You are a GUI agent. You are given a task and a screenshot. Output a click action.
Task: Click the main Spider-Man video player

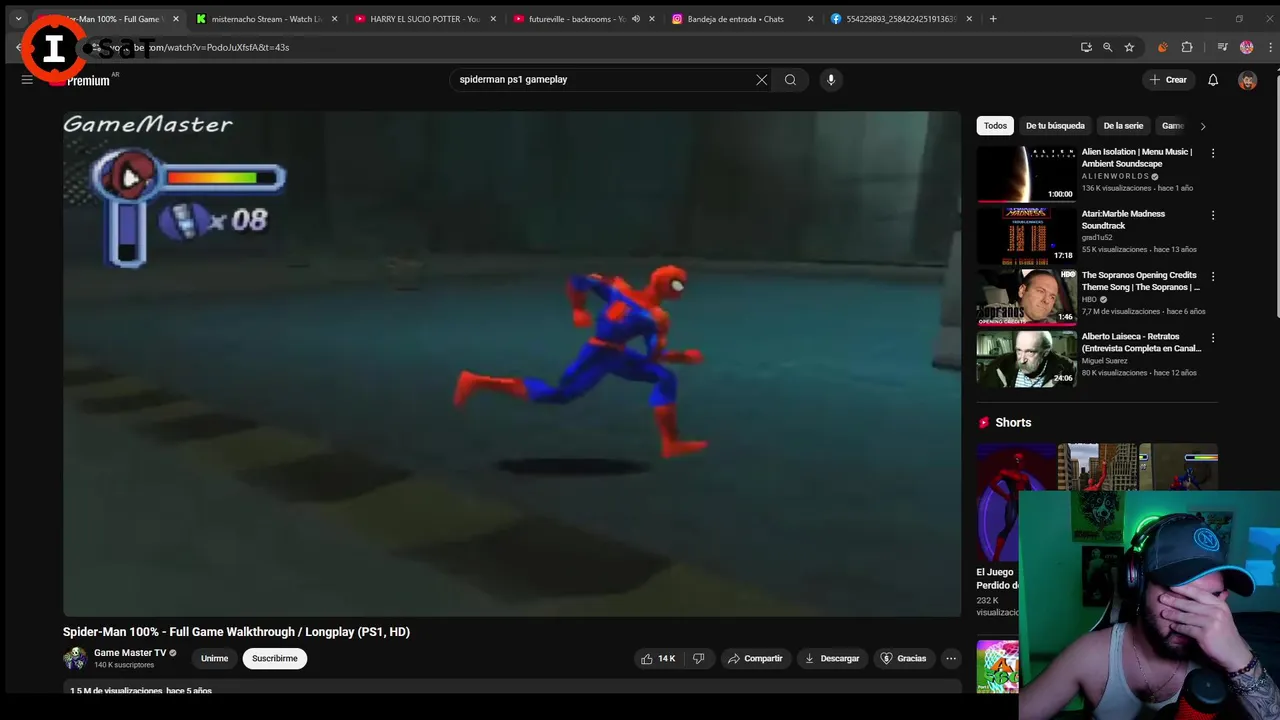[512, 364]
